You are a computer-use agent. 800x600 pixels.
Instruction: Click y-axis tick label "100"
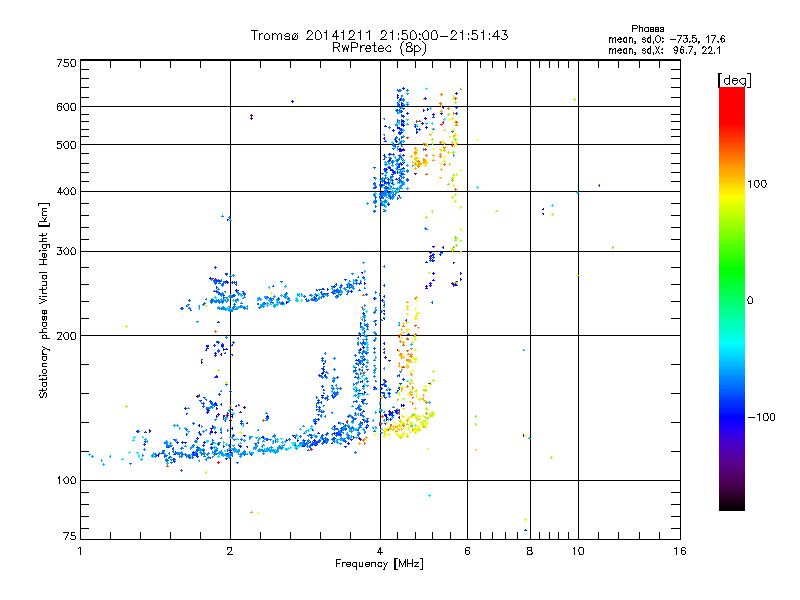[x=66, y=481]
